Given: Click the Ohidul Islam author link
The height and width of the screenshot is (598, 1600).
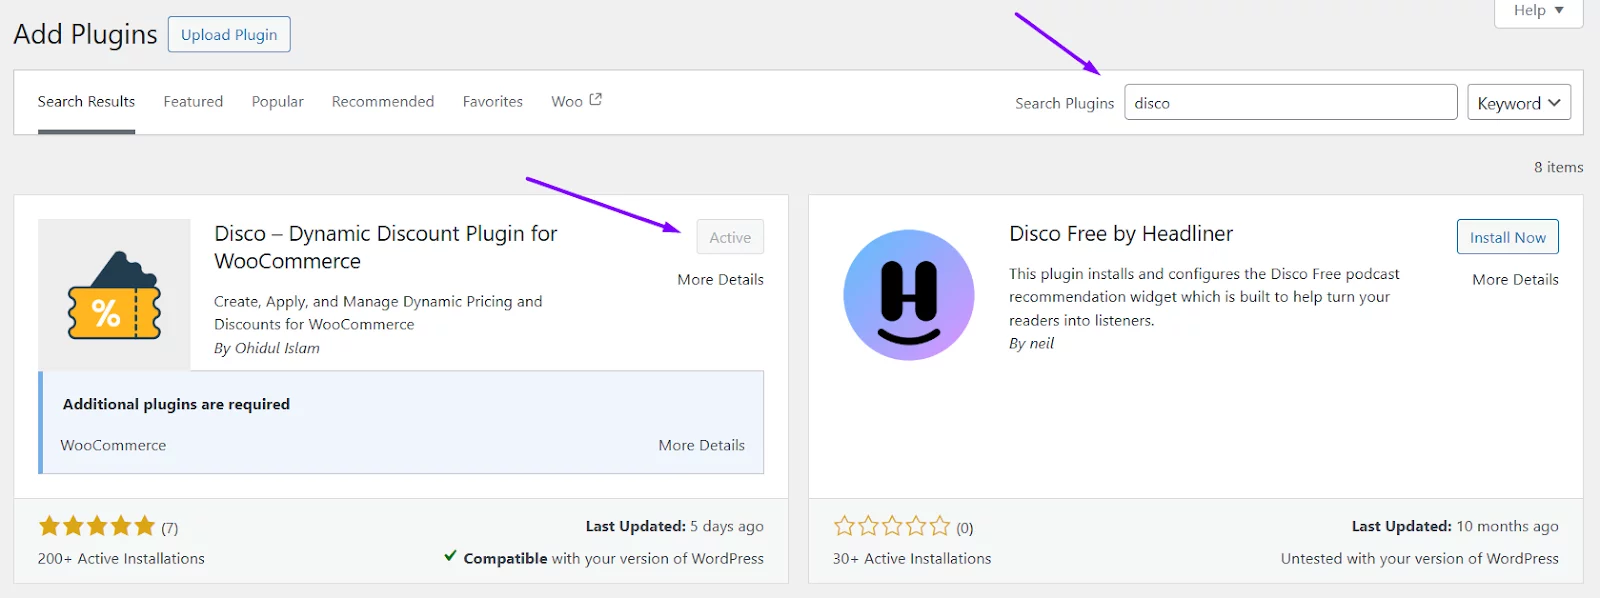Looking at the screenshot, I should pos(277,348).
